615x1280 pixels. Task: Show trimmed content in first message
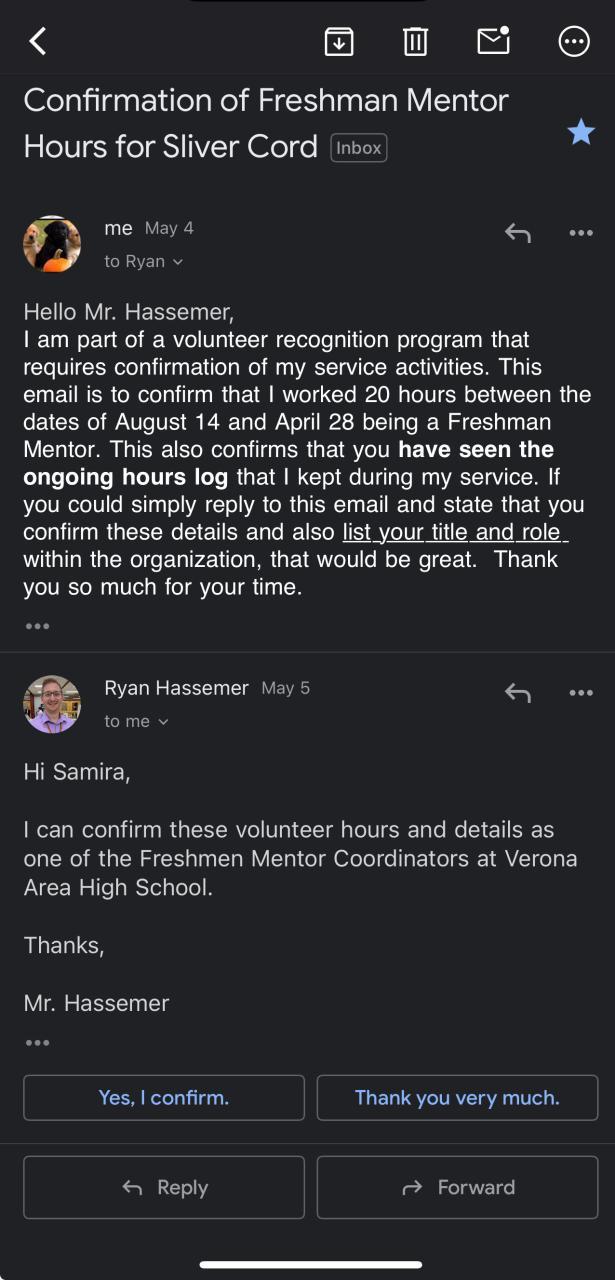coord(37,626)
